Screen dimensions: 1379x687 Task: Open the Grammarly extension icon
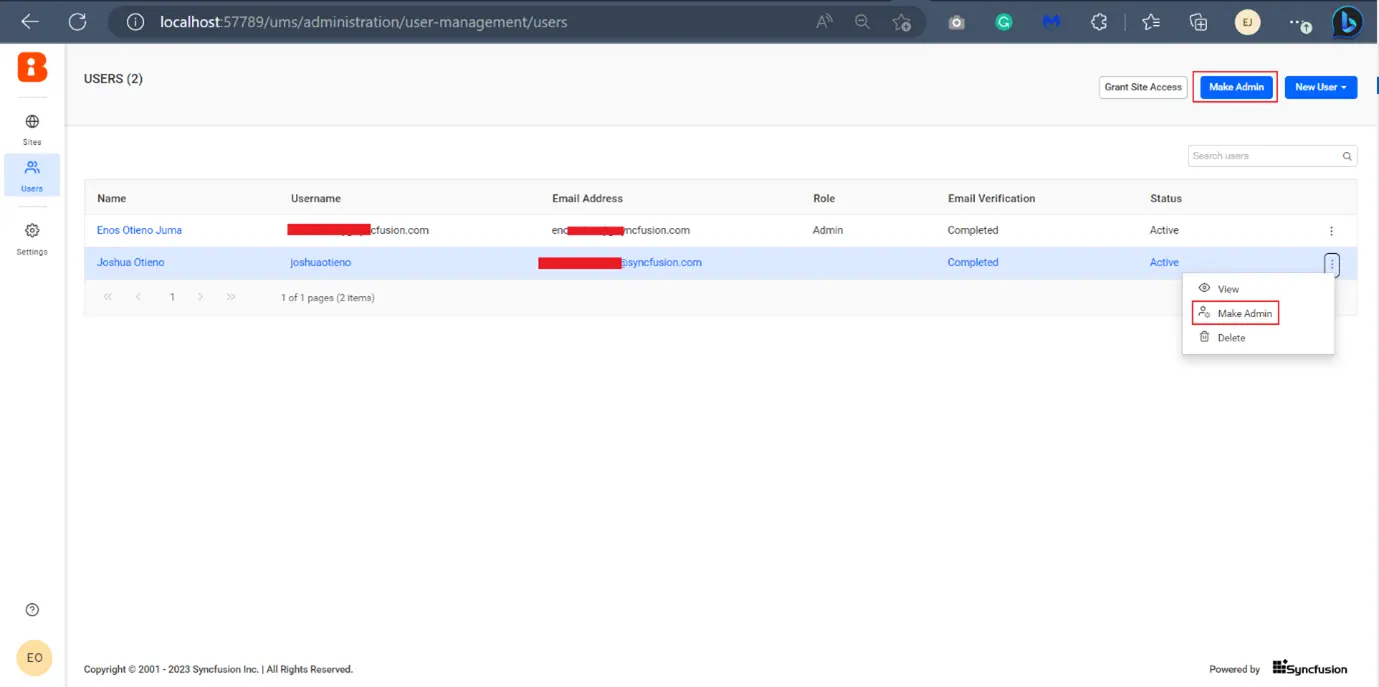[x=1004, y=22]
